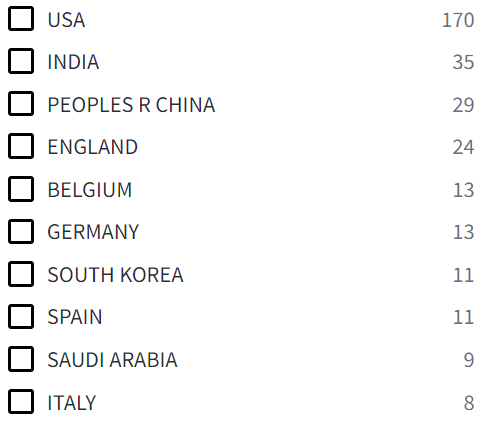Click the PEOPLES R CHINA label
This screenshot has height=421, width=484.
[x=131, y=105]
